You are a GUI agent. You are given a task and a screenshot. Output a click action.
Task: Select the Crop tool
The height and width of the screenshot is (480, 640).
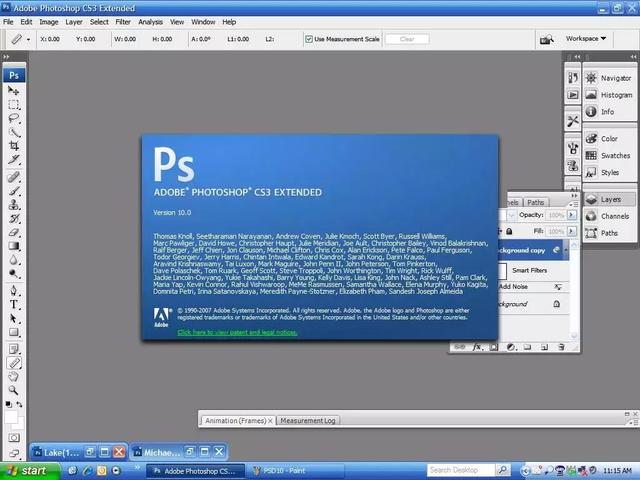[x=14, y=146]
